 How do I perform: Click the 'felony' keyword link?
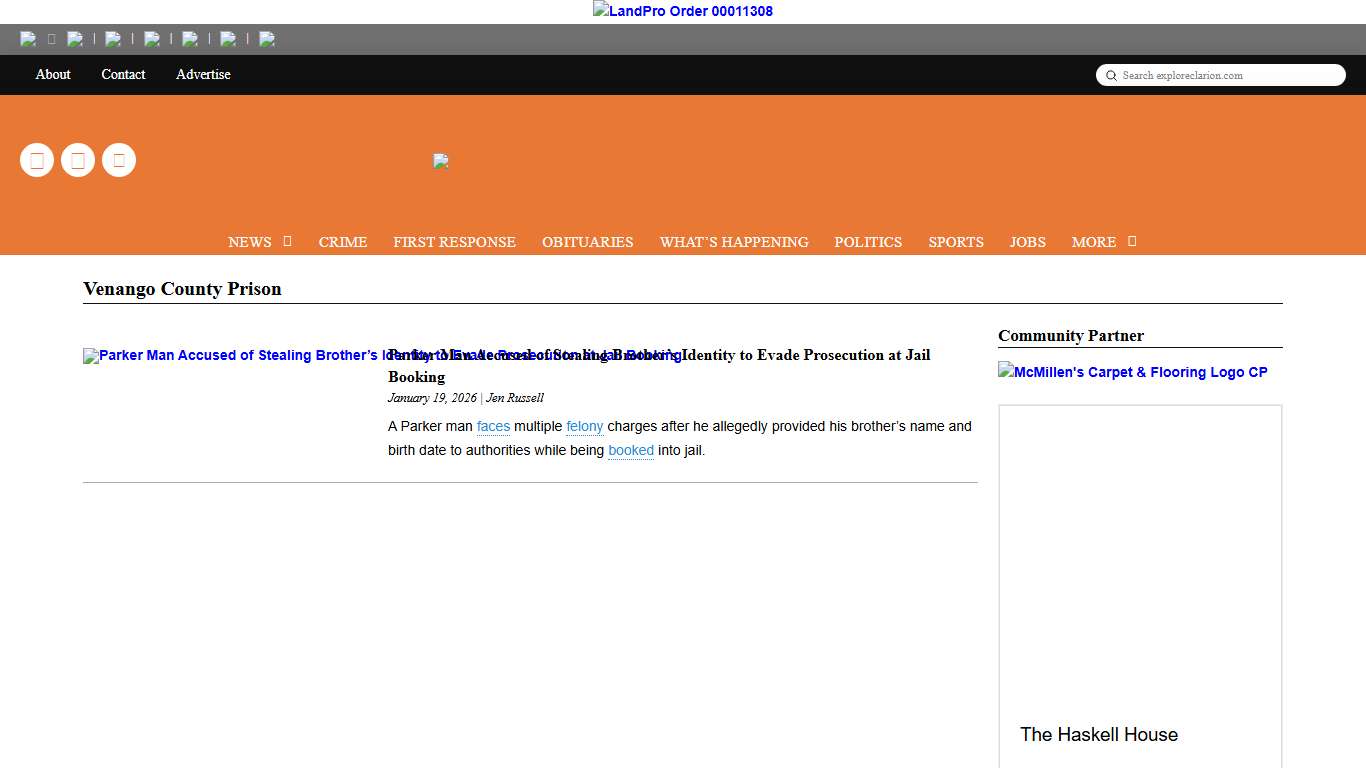584,427
